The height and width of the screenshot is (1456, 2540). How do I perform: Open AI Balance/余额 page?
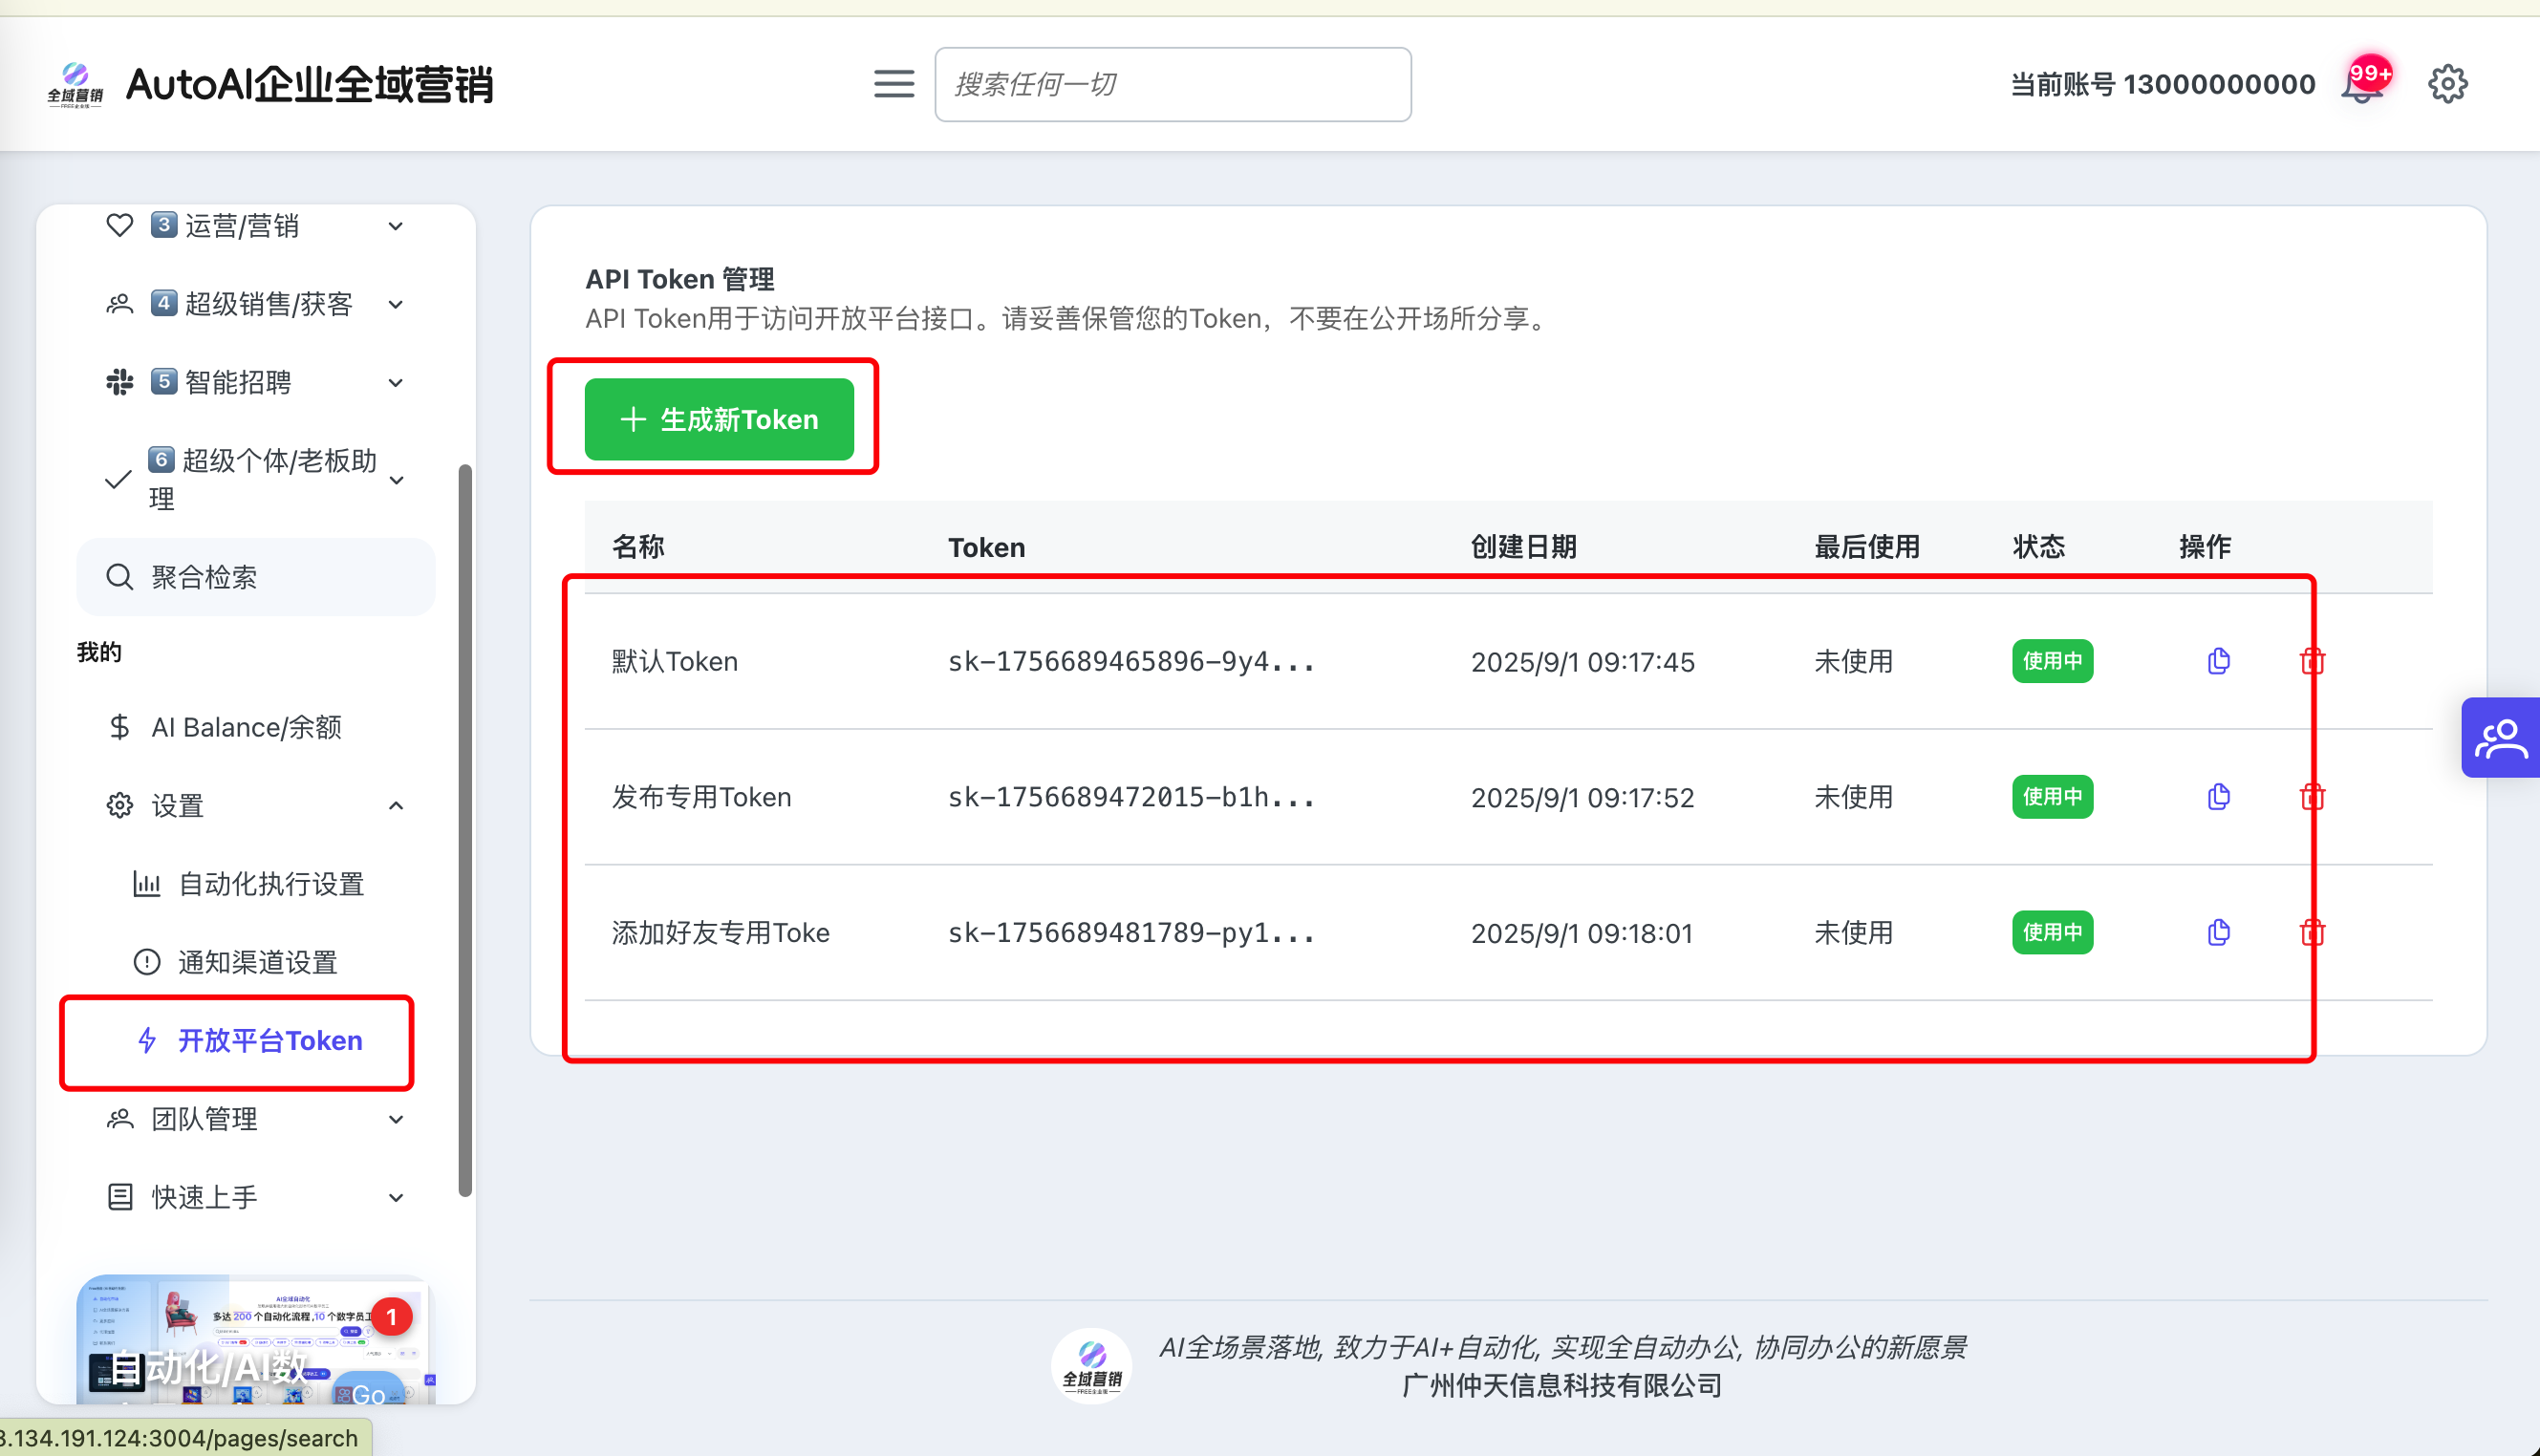coord(246,727)
